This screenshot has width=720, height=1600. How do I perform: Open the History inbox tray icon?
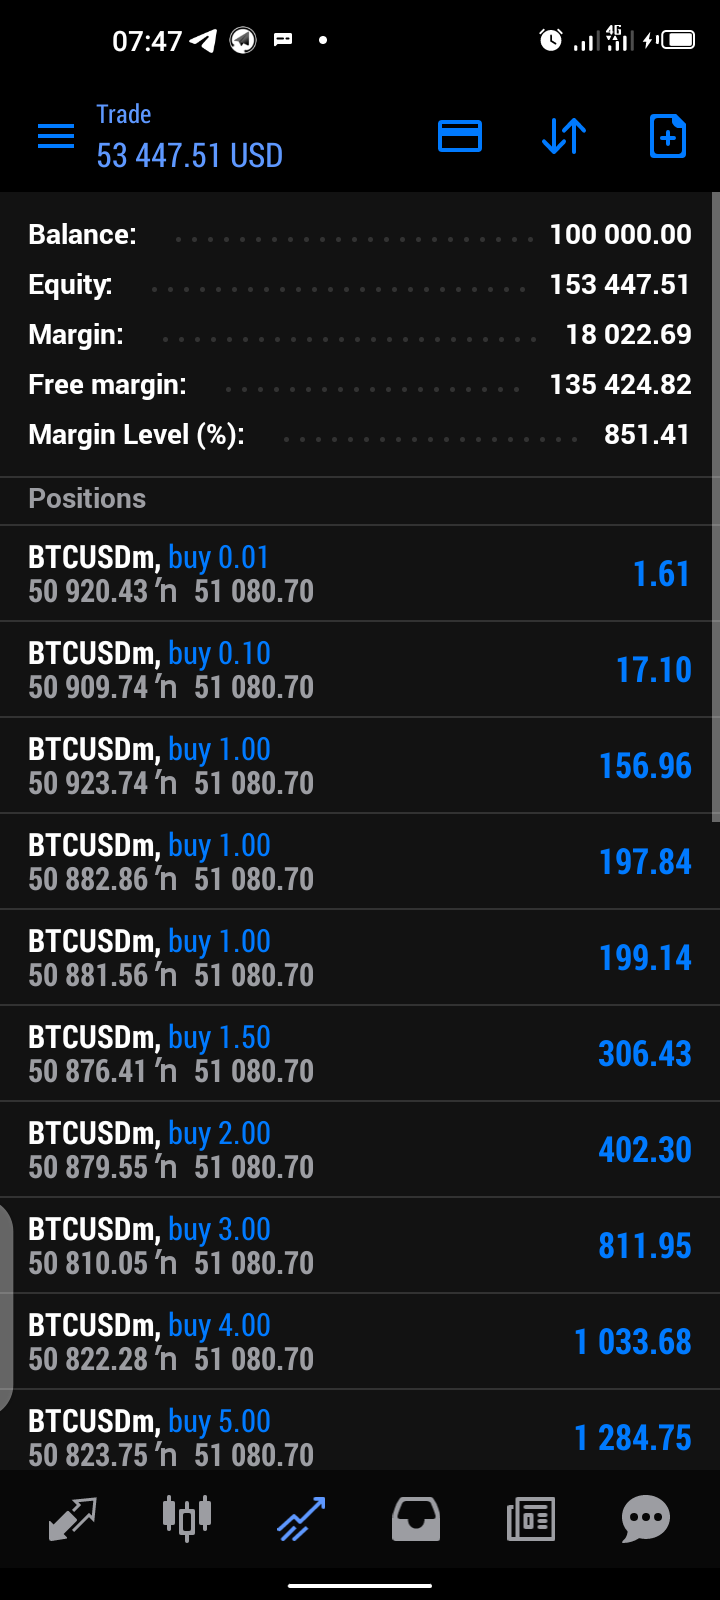pos(416,1518)
